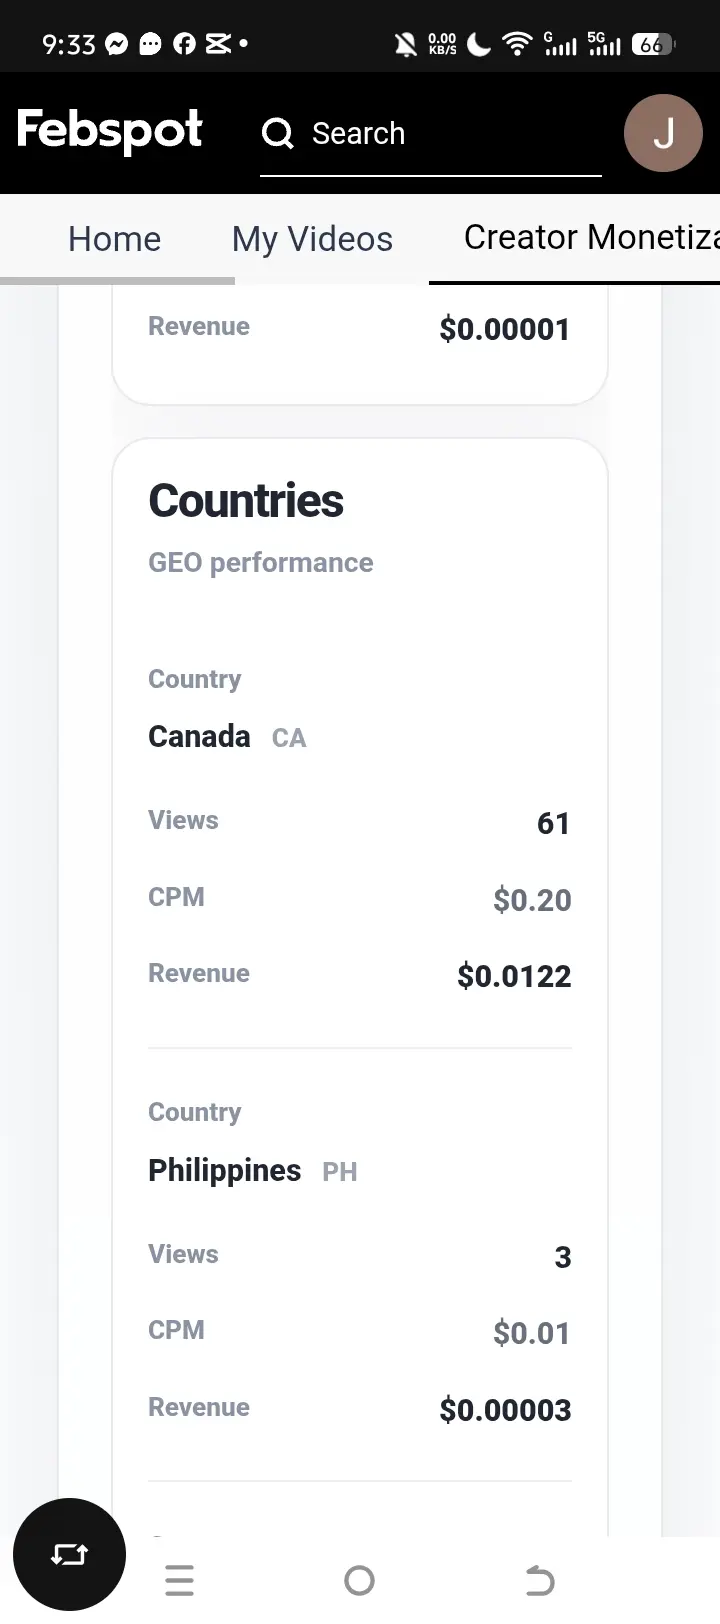Image resolution: width=720 pixels, height=1624 pixels.
Task: Tap the battery indicator in status bar
Action: tap(653, 45)
